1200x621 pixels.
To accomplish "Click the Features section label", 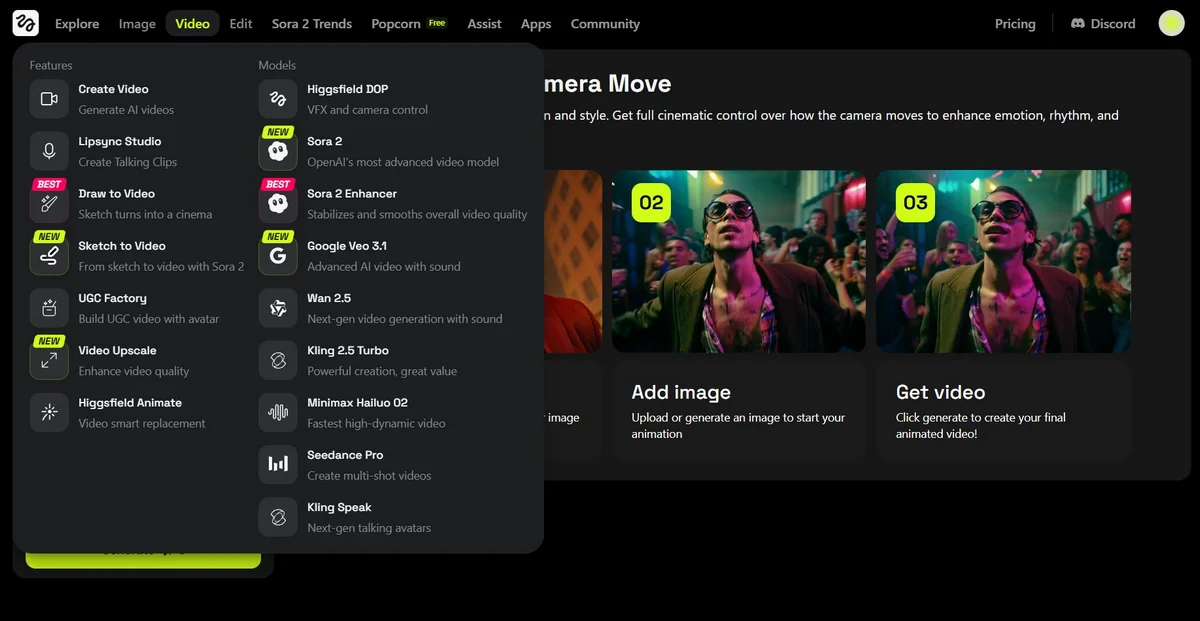I will click(x=51, y=65).
